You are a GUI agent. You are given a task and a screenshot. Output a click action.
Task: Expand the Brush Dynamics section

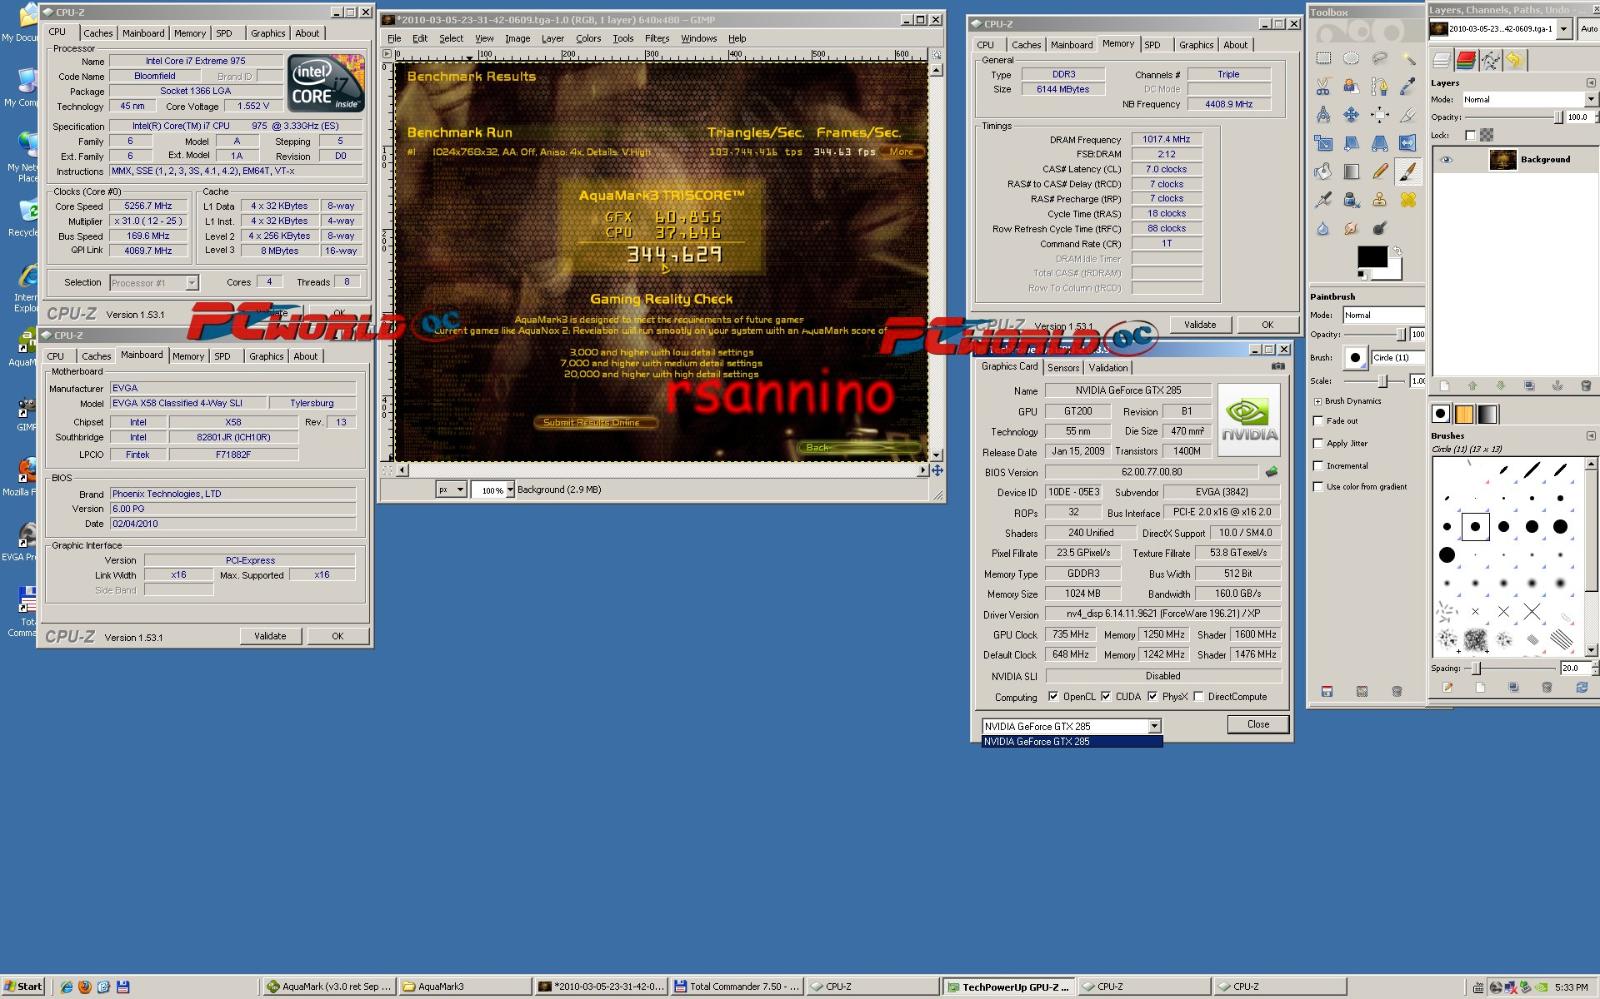tap(1317, 401)
